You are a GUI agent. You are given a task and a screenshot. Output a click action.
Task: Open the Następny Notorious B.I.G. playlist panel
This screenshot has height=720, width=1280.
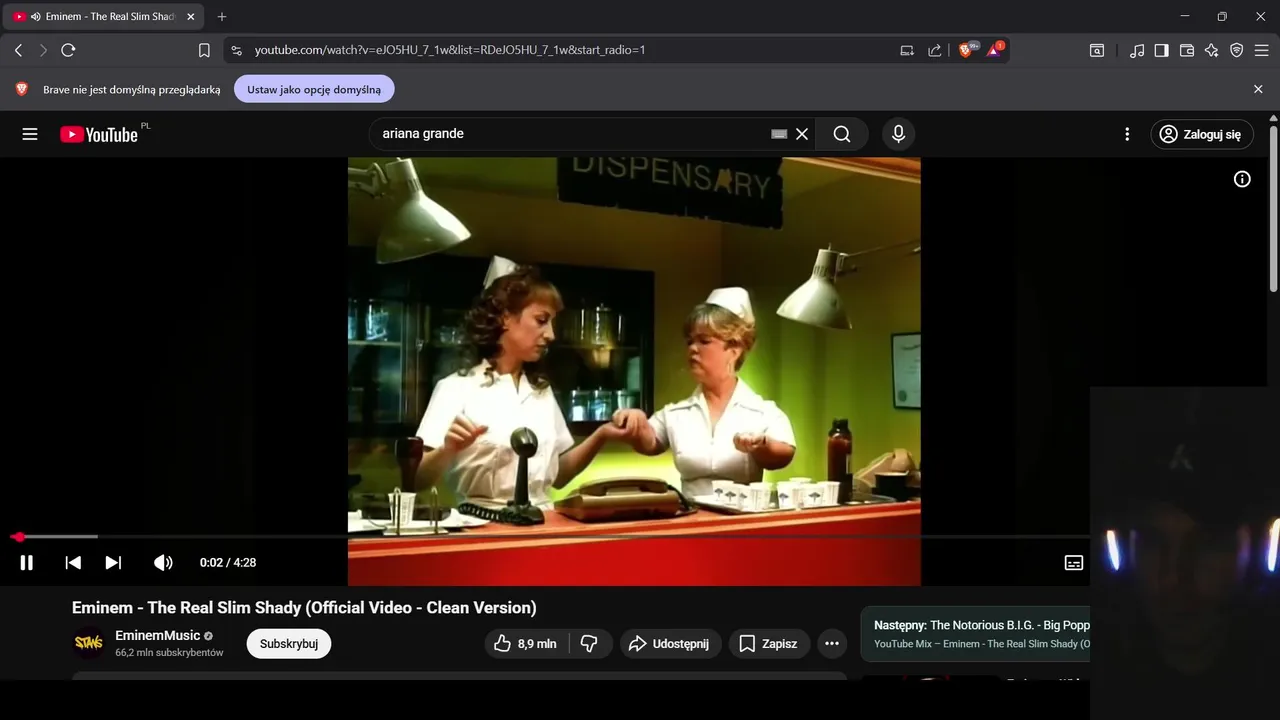[x=975, y=634]
